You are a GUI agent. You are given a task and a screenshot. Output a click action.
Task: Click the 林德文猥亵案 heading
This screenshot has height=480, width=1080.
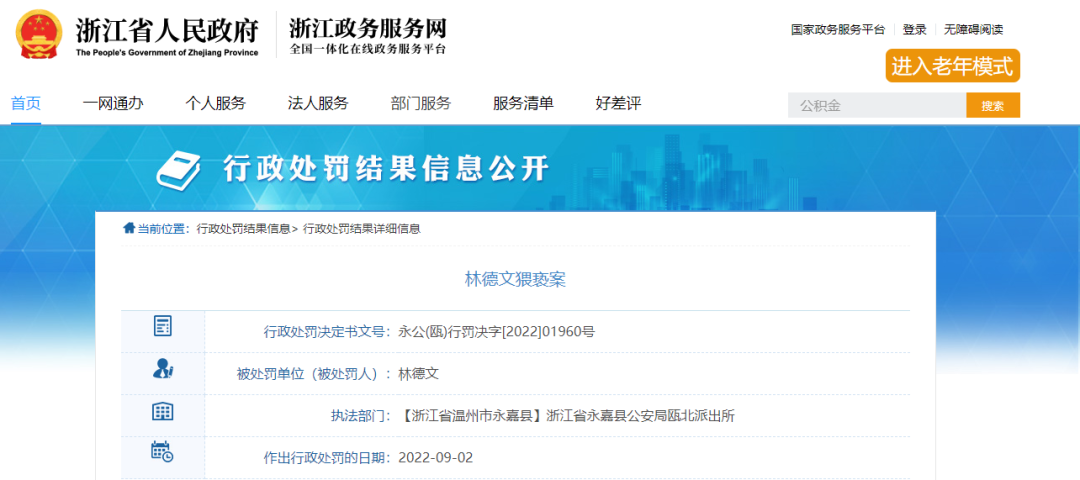515,280
